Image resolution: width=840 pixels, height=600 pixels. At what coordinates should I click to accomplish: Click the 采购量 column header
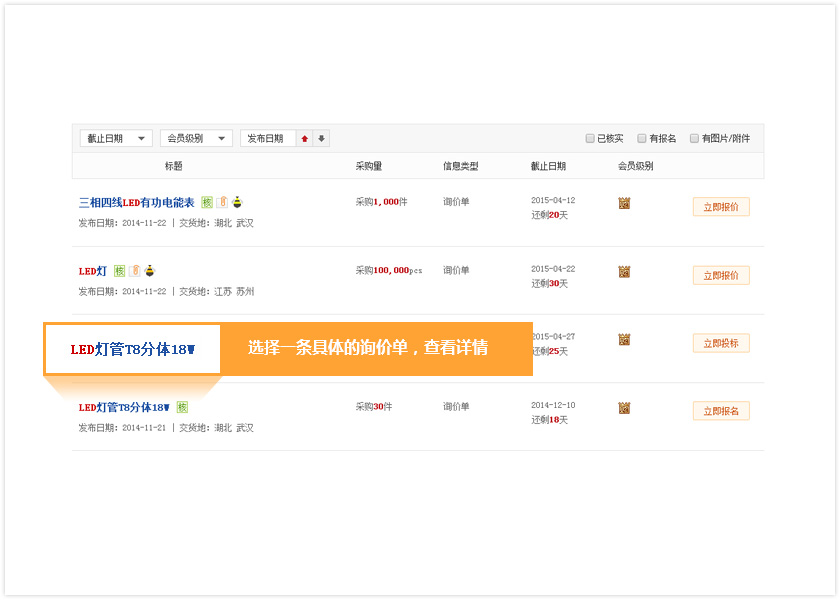369,166
